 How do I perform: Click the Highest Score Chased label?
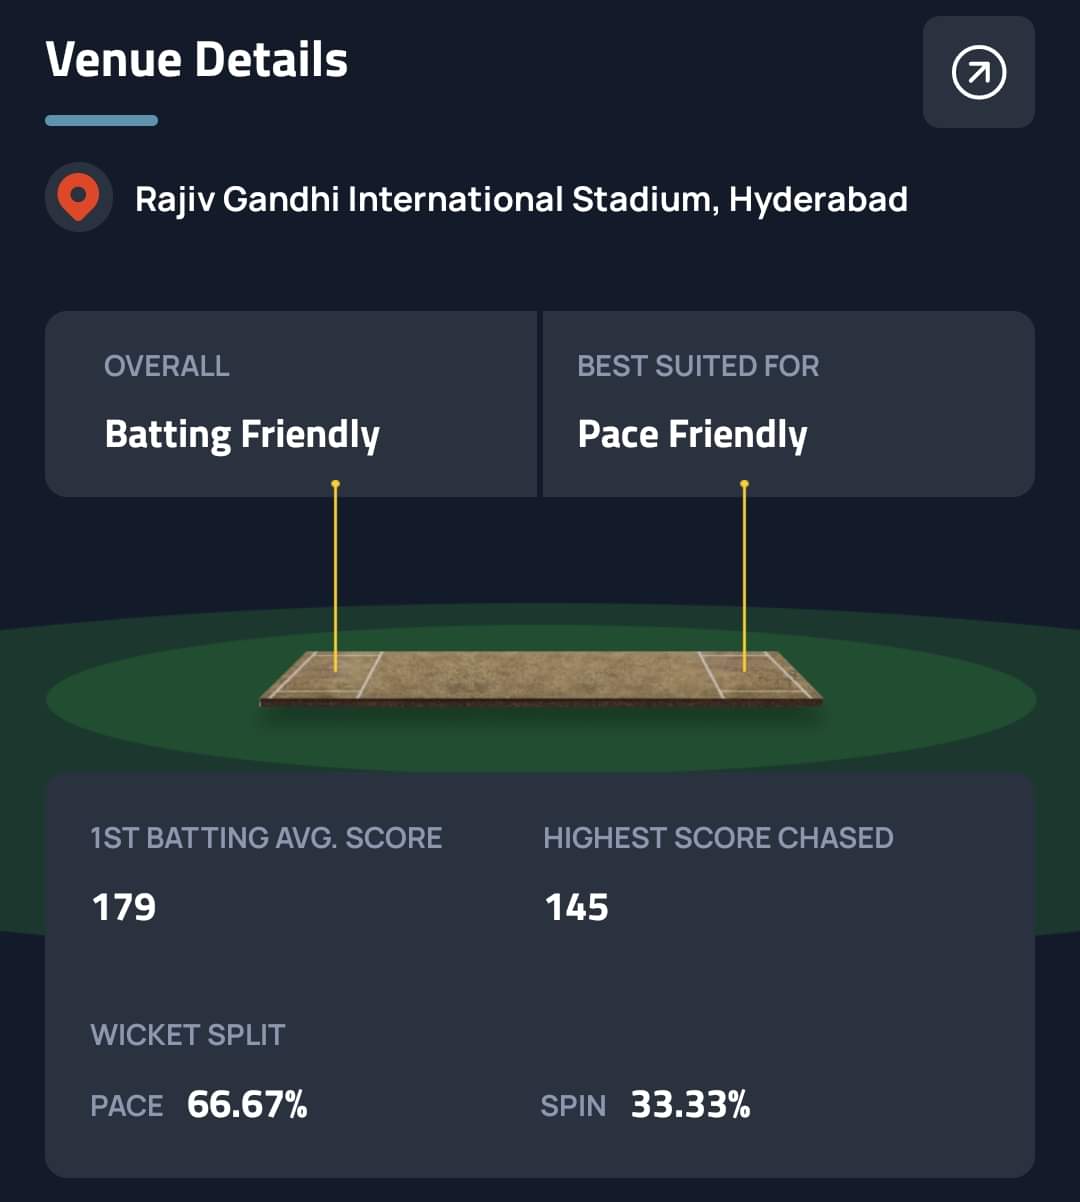(718, 838)
